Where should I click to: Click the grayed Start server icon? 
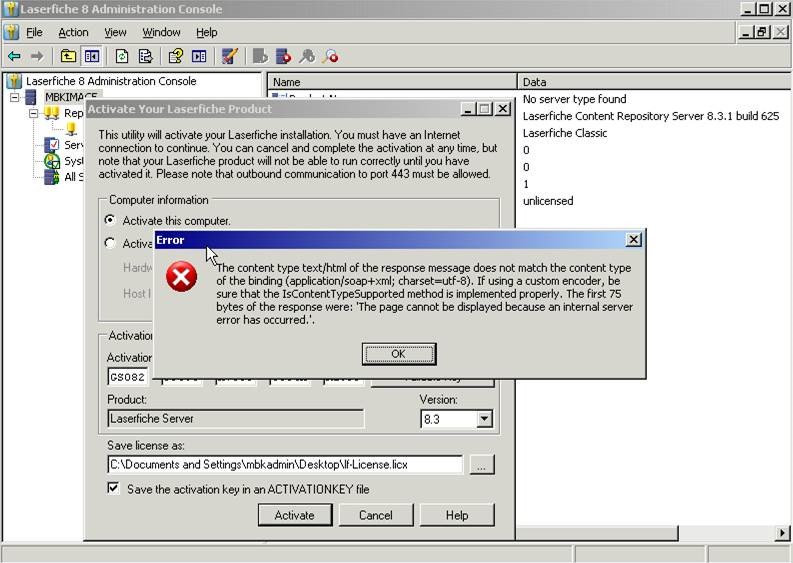[260, 56]
